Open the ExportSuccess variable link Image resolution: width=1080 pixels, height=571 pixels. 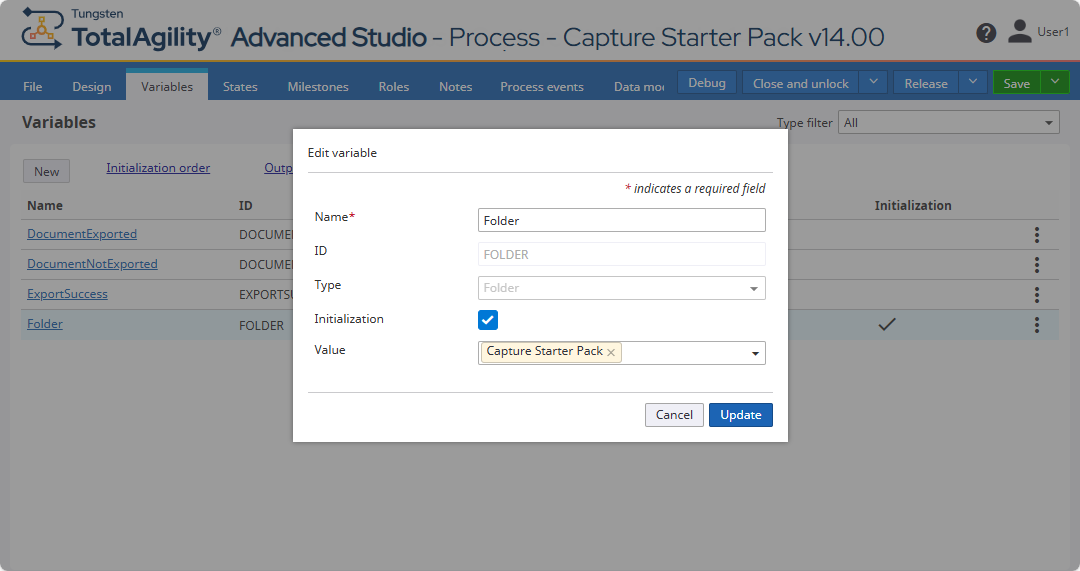[68, 293]
